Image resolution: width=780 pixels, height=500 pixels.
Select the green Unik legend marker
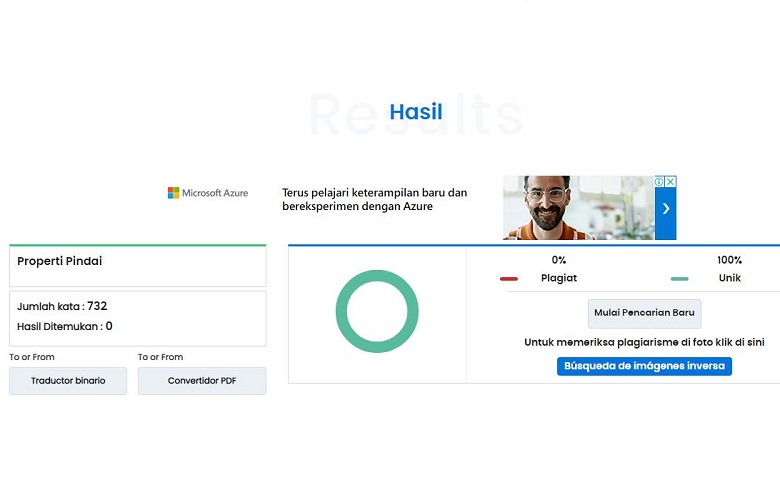679,278
